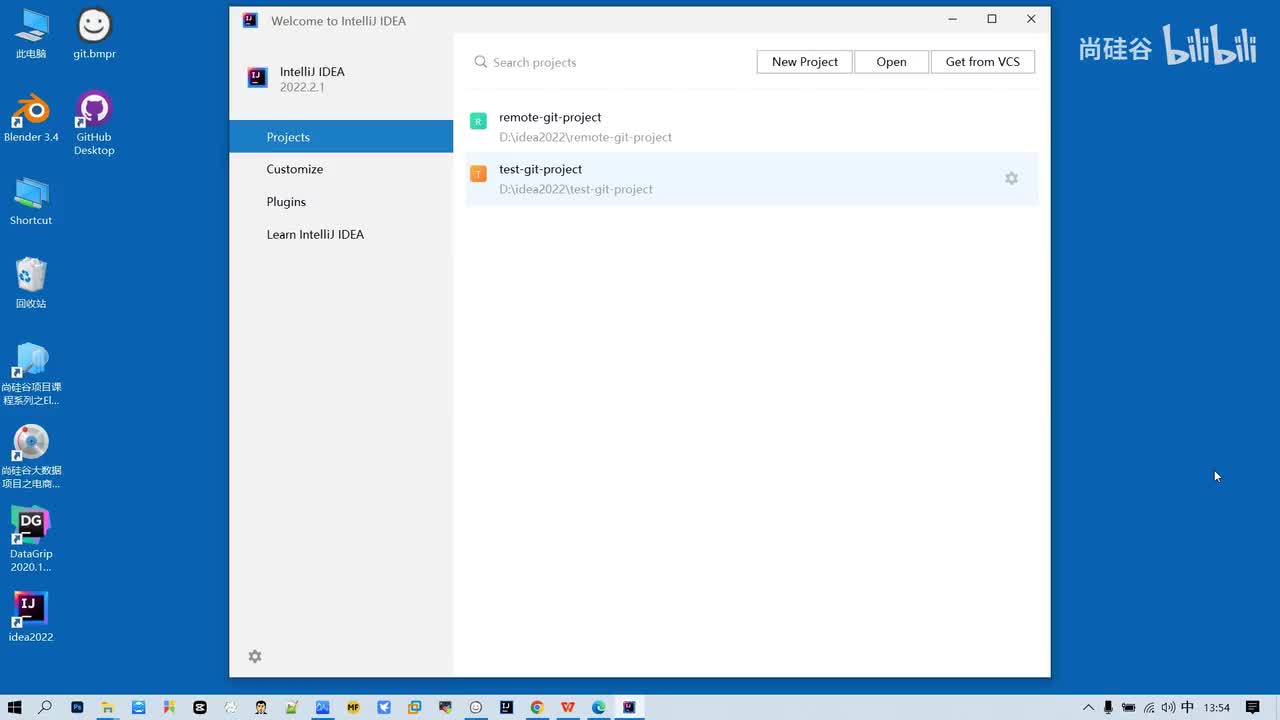This screenshot has height=720, width=1280.
Task: Open the remote-git-project entry
Action: pos(752,127)
